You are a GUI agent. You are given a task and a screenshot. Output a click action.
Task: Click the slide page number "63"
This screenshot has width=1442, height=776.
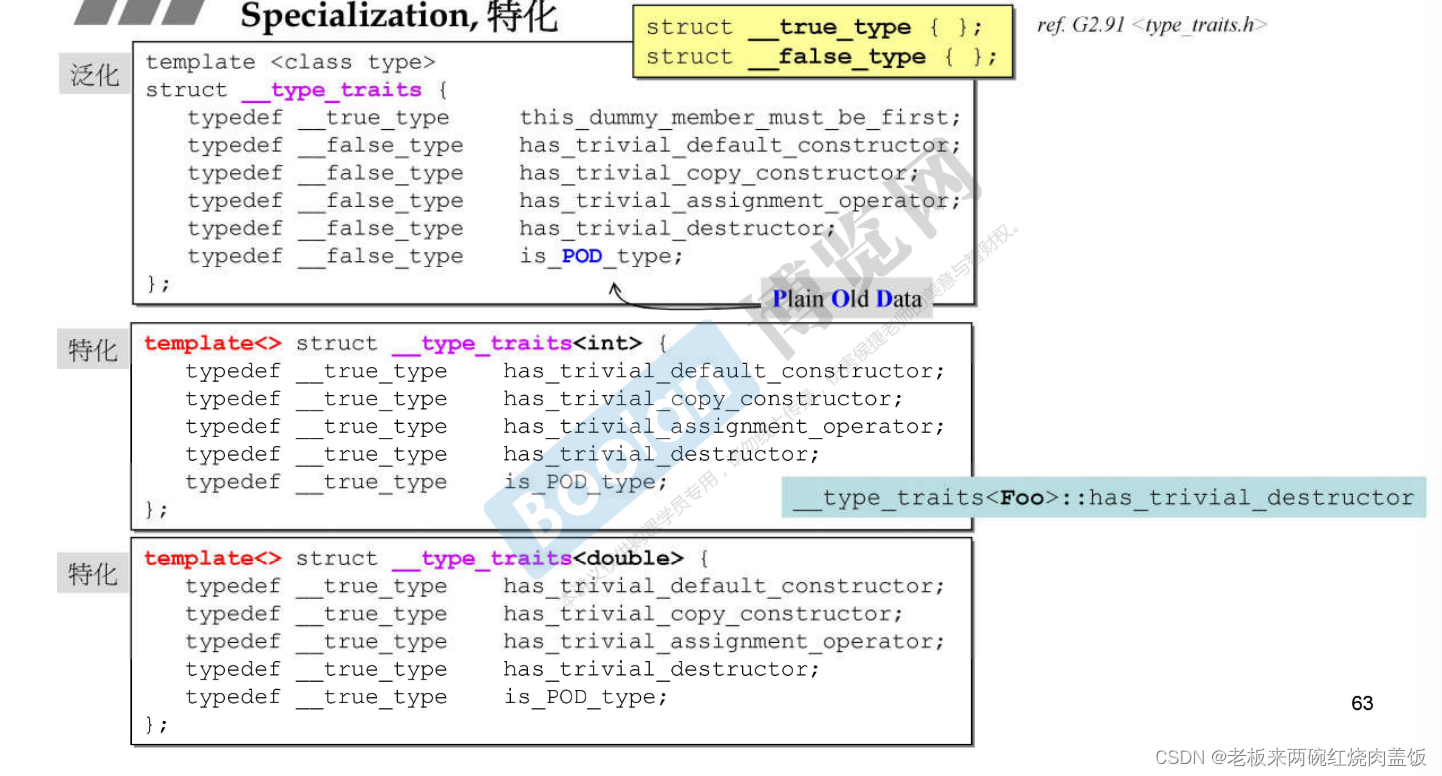point(1362,703)
